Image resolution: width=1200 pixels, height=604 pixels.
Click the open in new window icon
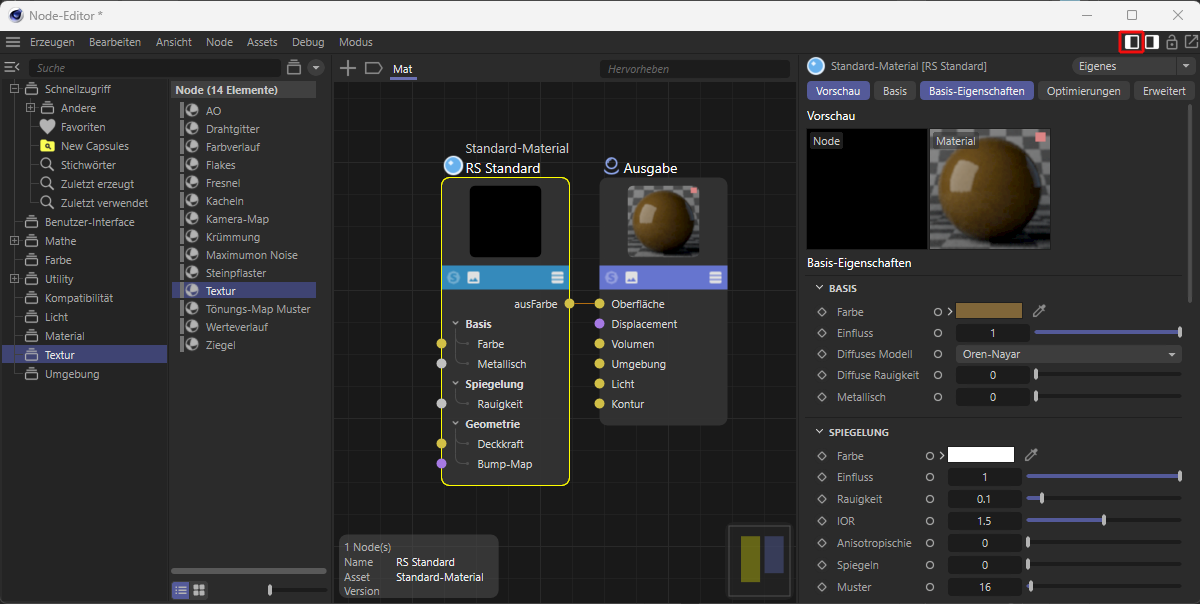[x=1191, y=42]
